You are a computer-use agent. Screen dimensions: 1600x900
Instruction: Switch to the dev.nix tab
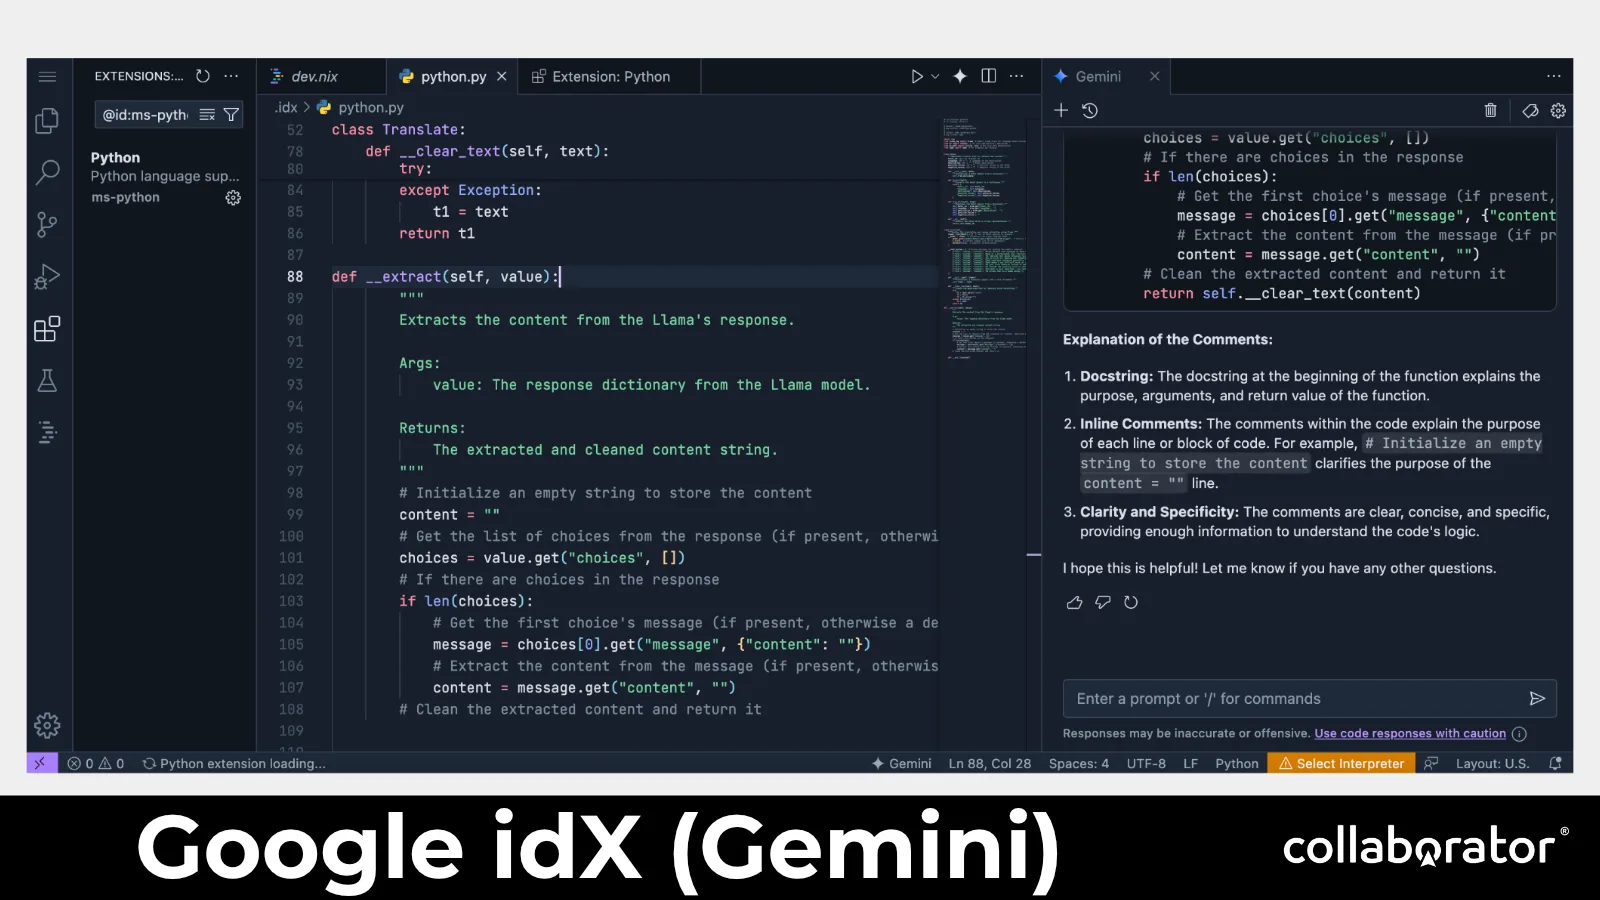321,76
